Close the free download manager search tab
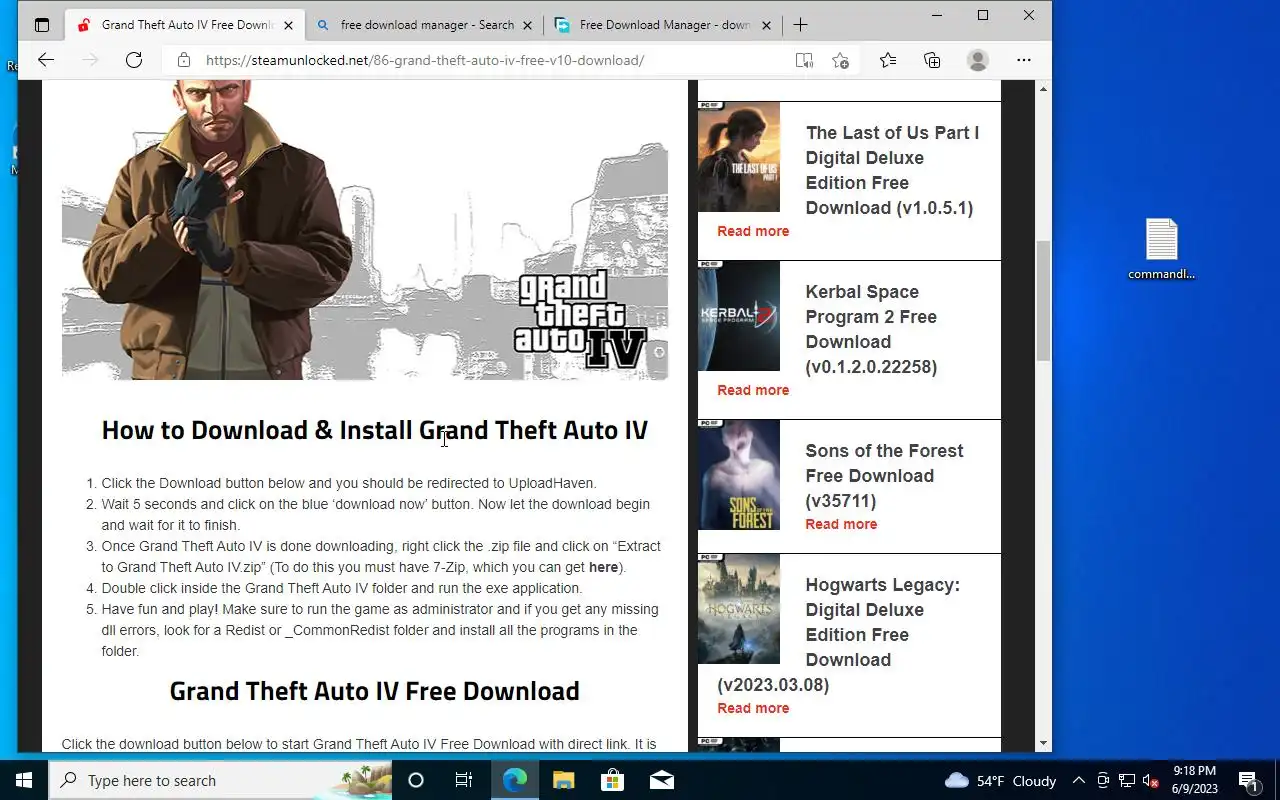 point(527,25)
